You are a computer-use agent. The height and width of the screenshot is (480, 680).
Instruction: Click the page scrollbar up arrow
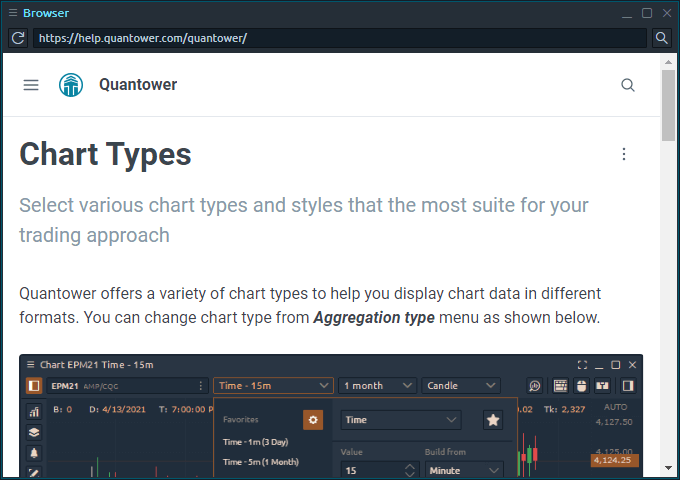tap(668, 62)
